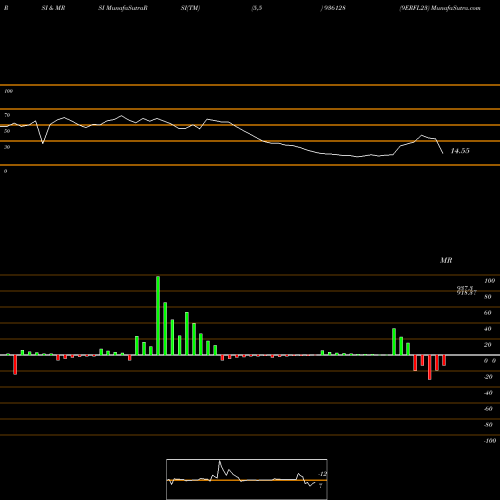Click the "20" label on the MR axis
The image size is (500, 500).
pyautogui.click(x=488, y=345)
